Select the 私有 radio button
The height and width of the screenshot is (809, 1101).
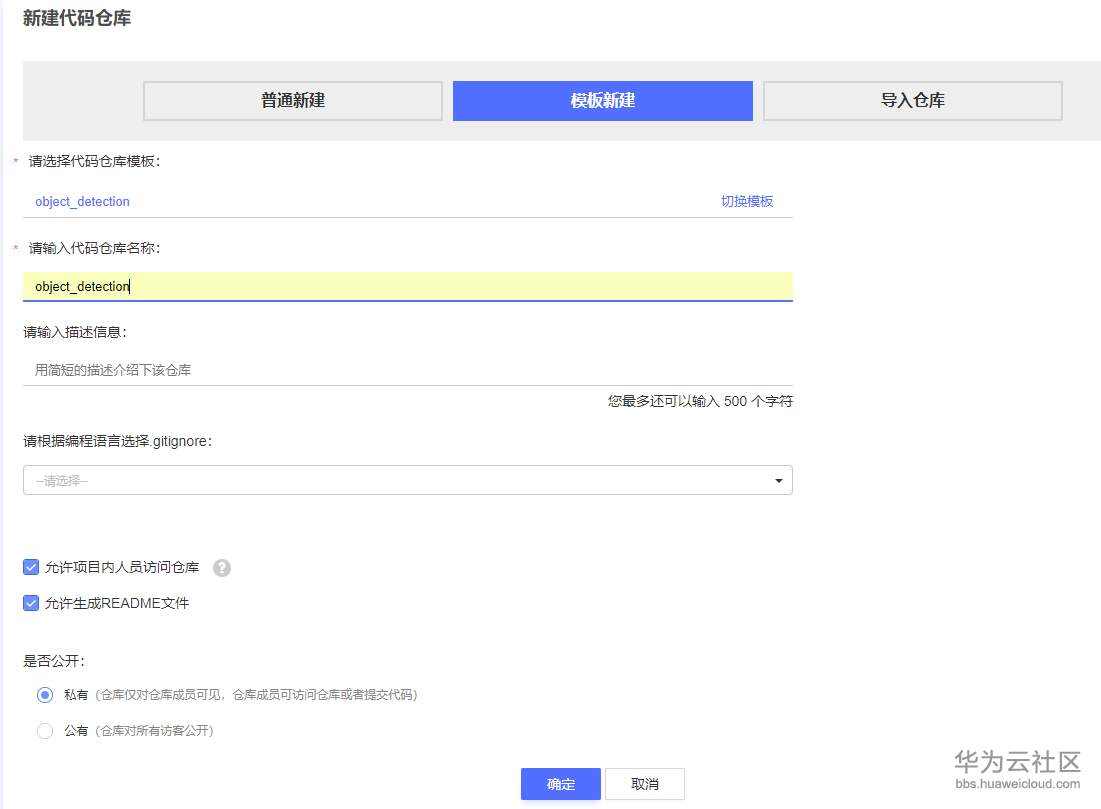45,695
